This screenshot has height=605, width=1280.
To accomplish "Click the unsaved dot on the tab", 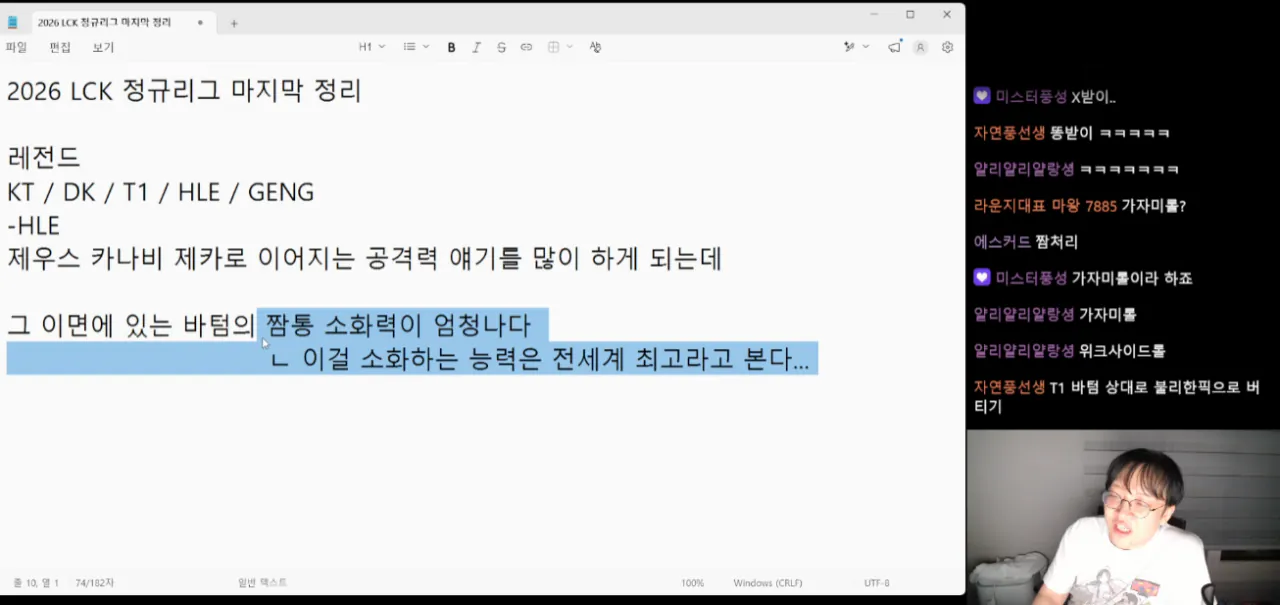I will point(200,22).
